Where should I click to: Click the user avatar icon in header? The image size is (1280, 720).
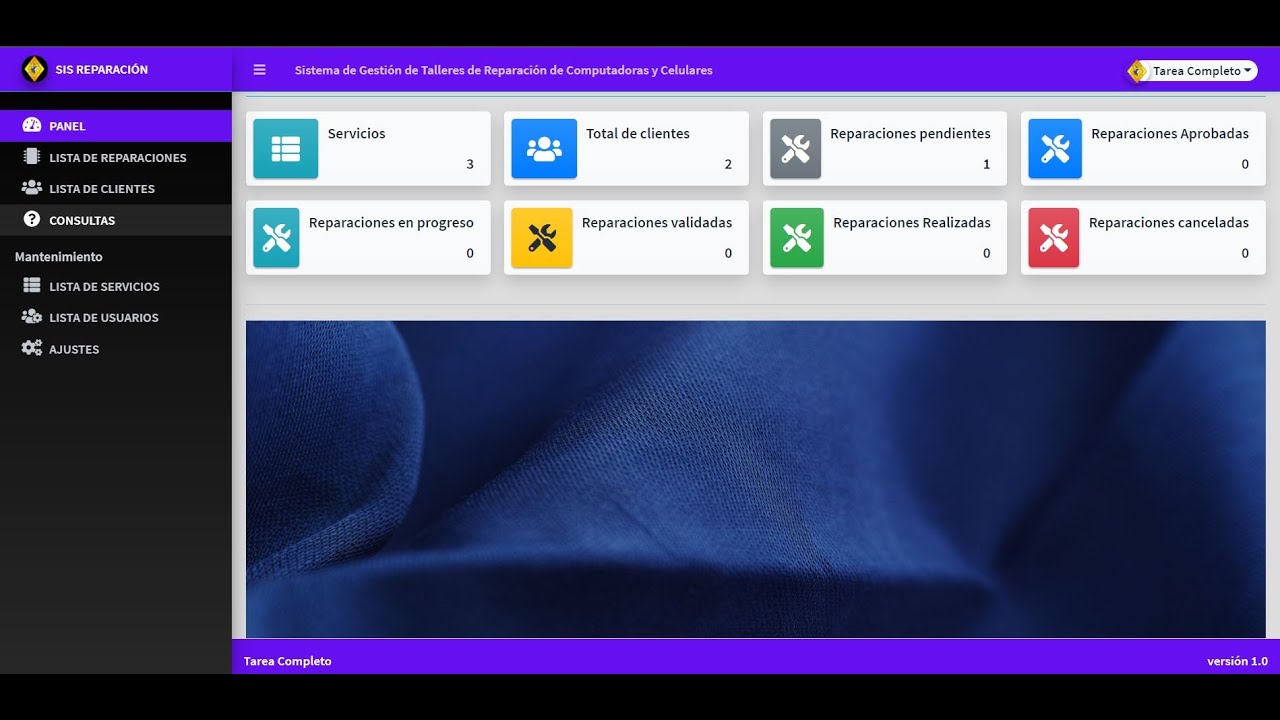tap(1137, 71)
